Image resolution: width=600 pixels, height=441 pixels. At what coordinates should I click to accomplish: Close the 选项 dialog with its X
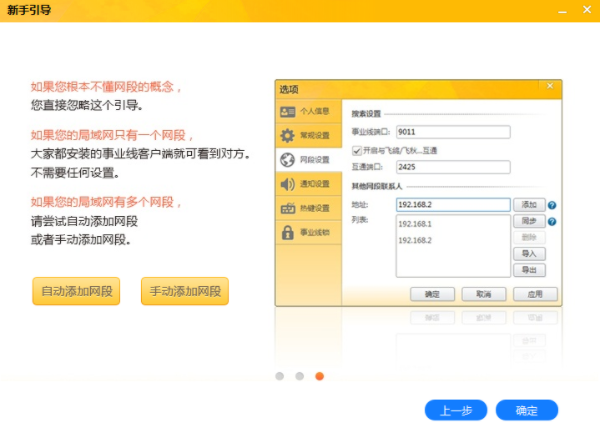pos(550,86)
